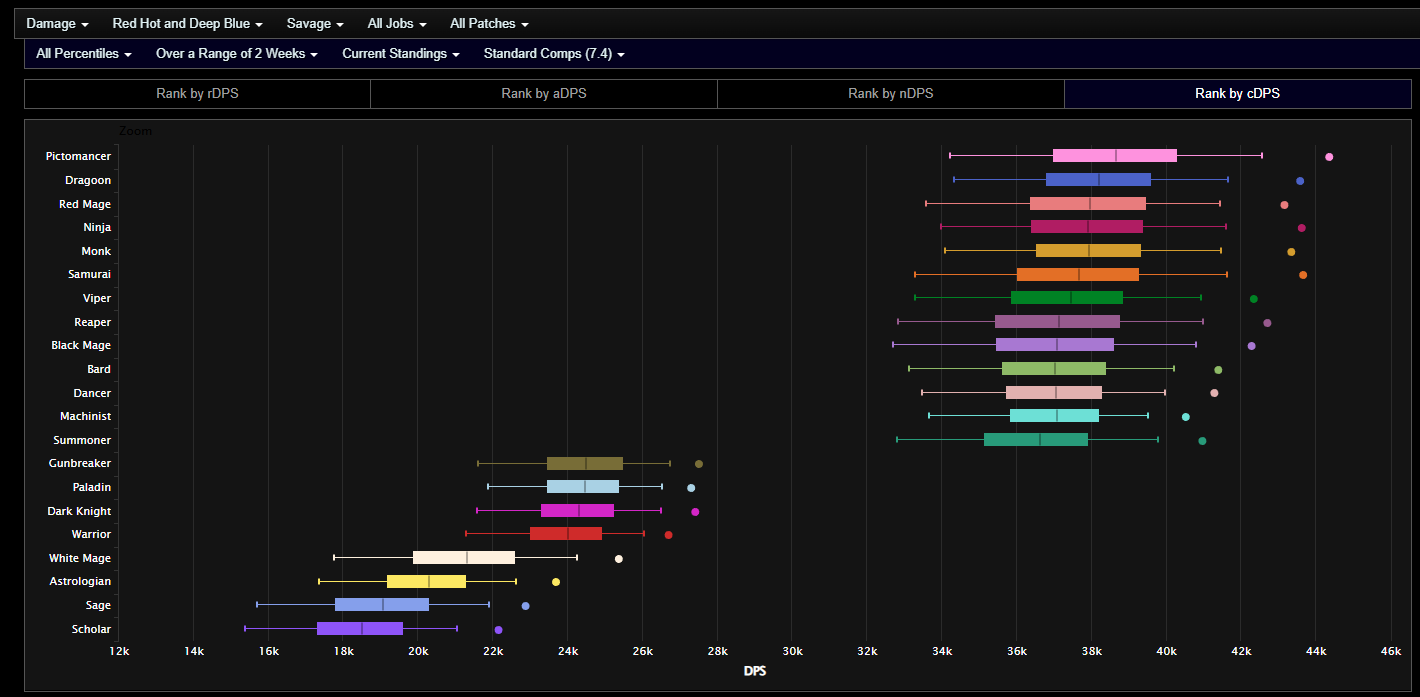Click the Sage job label
The height and width of the screenshot is (697, 1420).
click(x=98, y=605)
